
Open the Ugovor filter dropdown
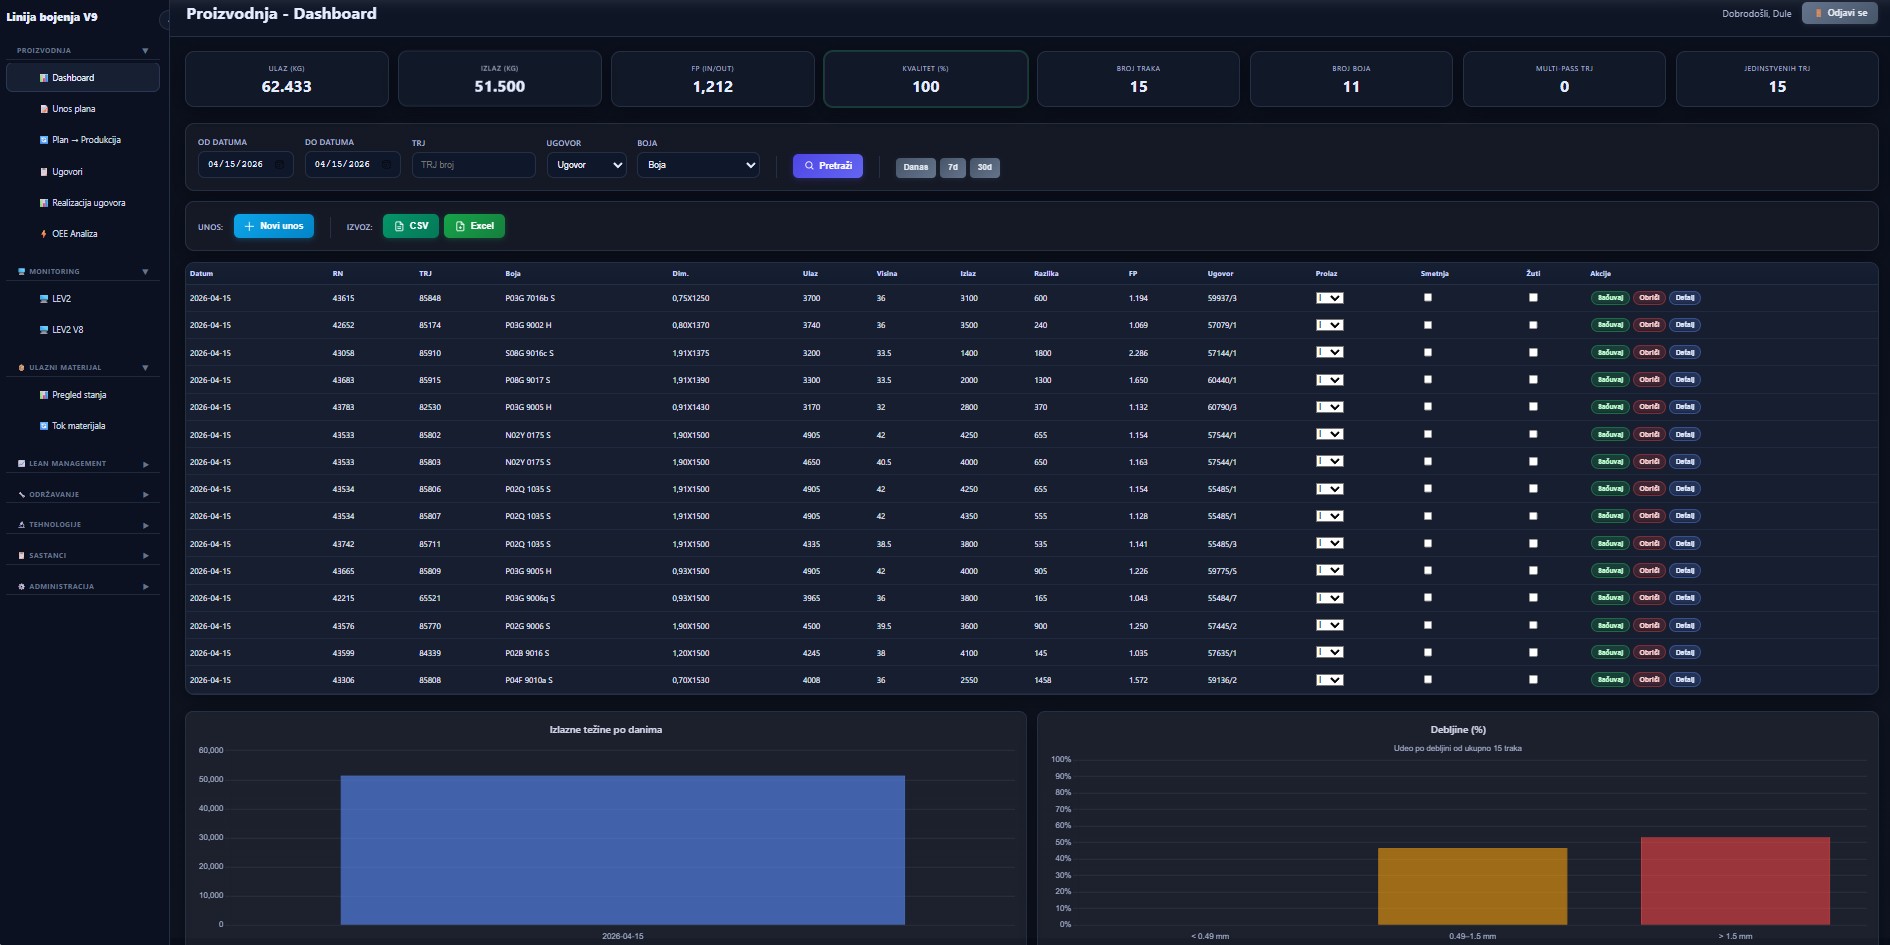point(586,165)
